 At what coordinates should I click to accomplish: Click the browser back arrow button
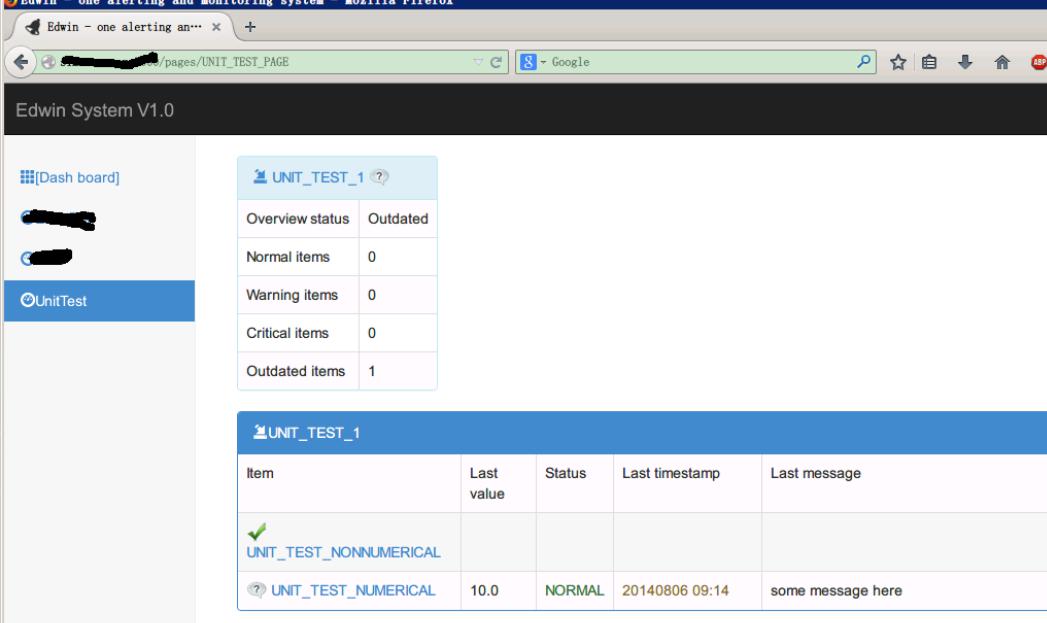(20, 63)
